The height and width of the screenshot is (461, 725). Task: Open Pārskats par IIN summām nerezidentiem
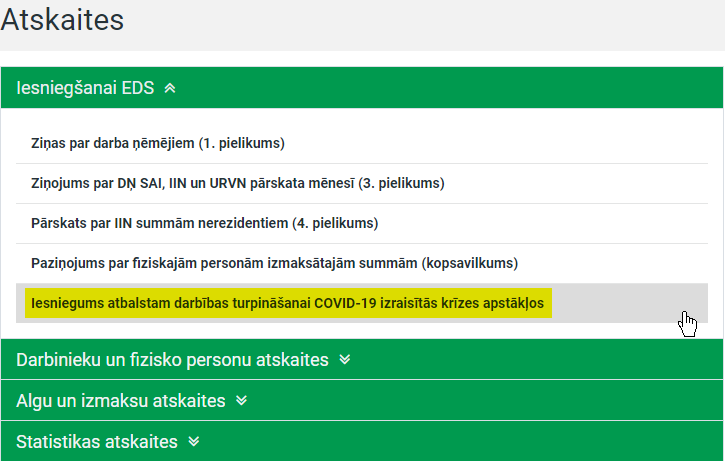pyautogui.click(x=362, y=223)
